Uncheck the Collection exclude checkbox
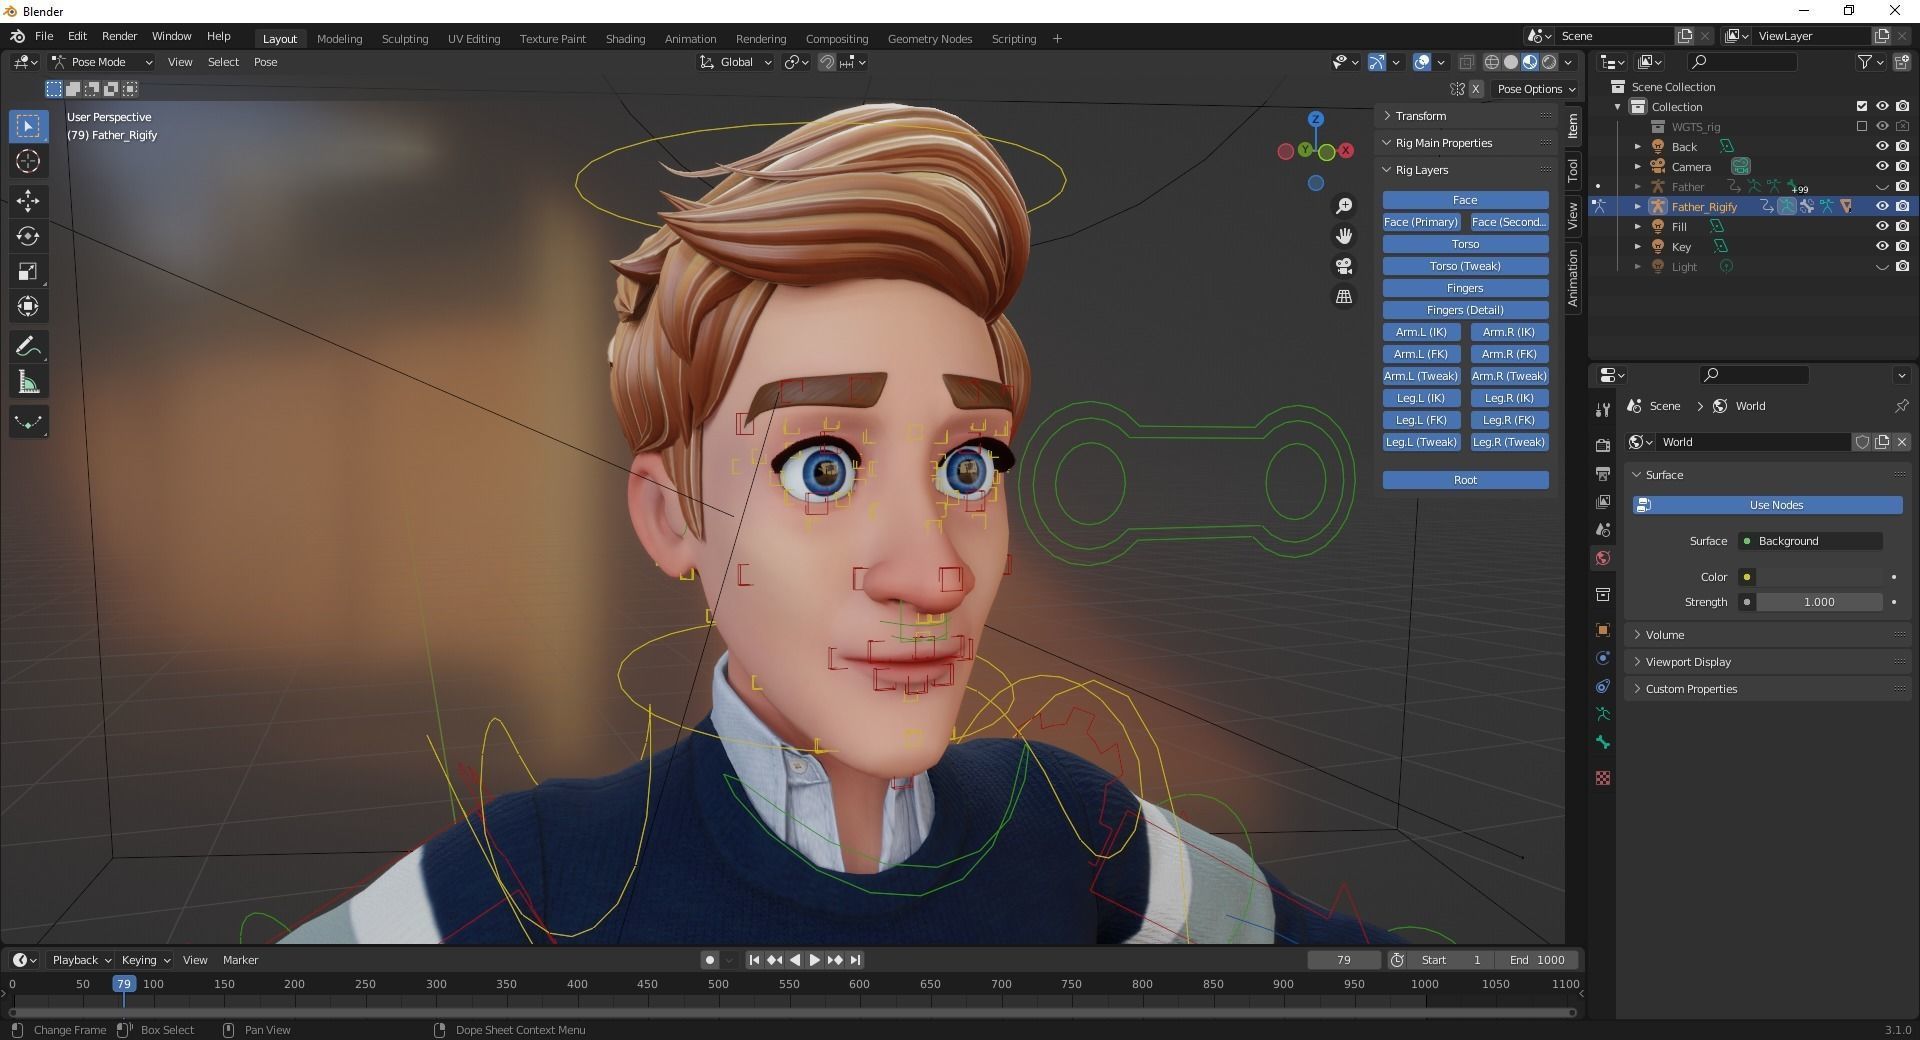Screen dimensions: 1920x1040 pyautogui.click(x=1862, y=106)
